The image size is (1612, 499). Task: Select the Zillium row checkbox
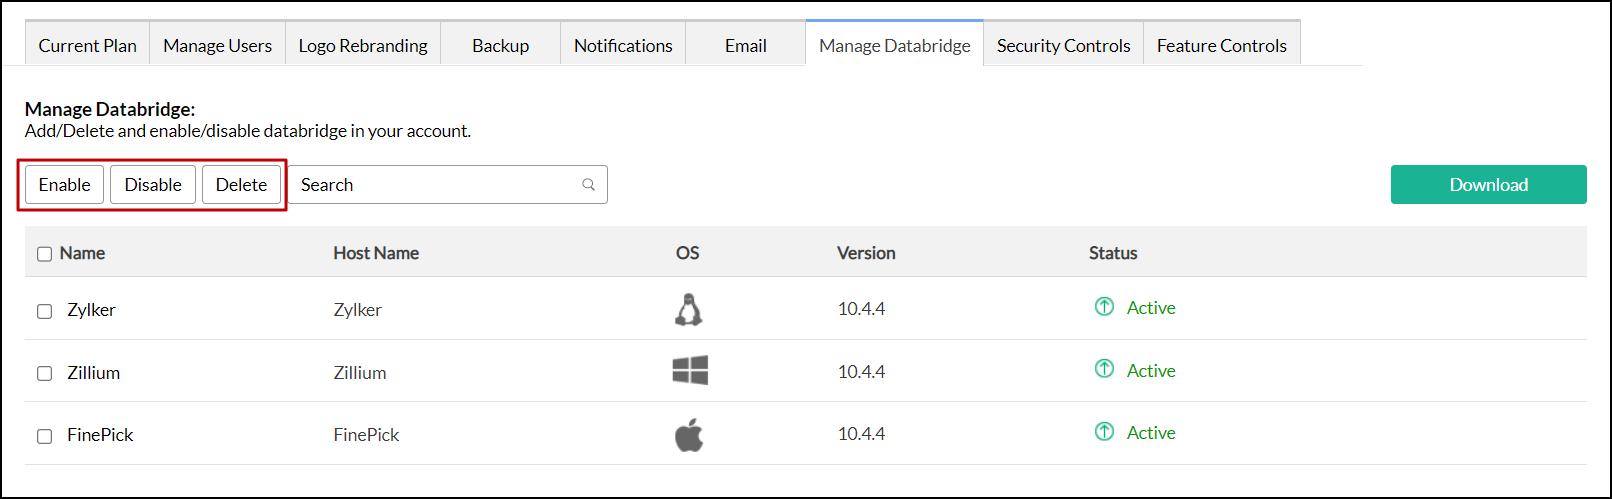point(44,373)
